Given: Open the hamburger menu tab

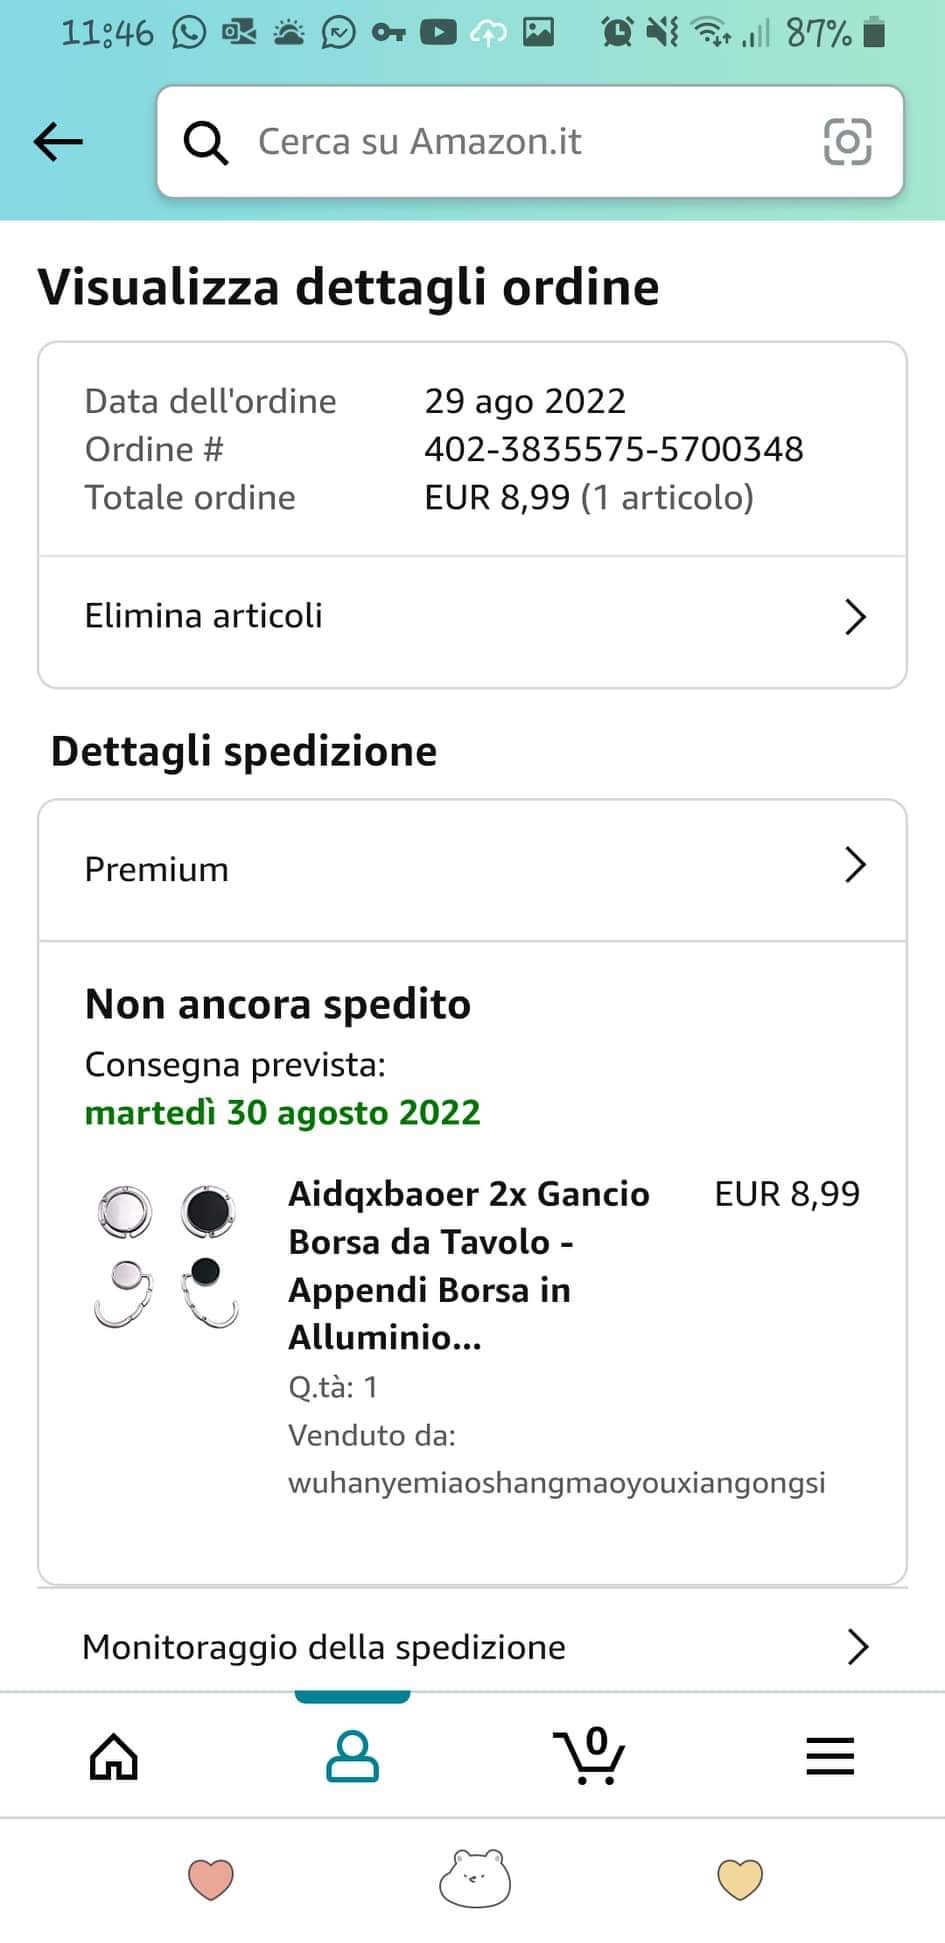Looking at the screenshot, I should click(830, 1756).
